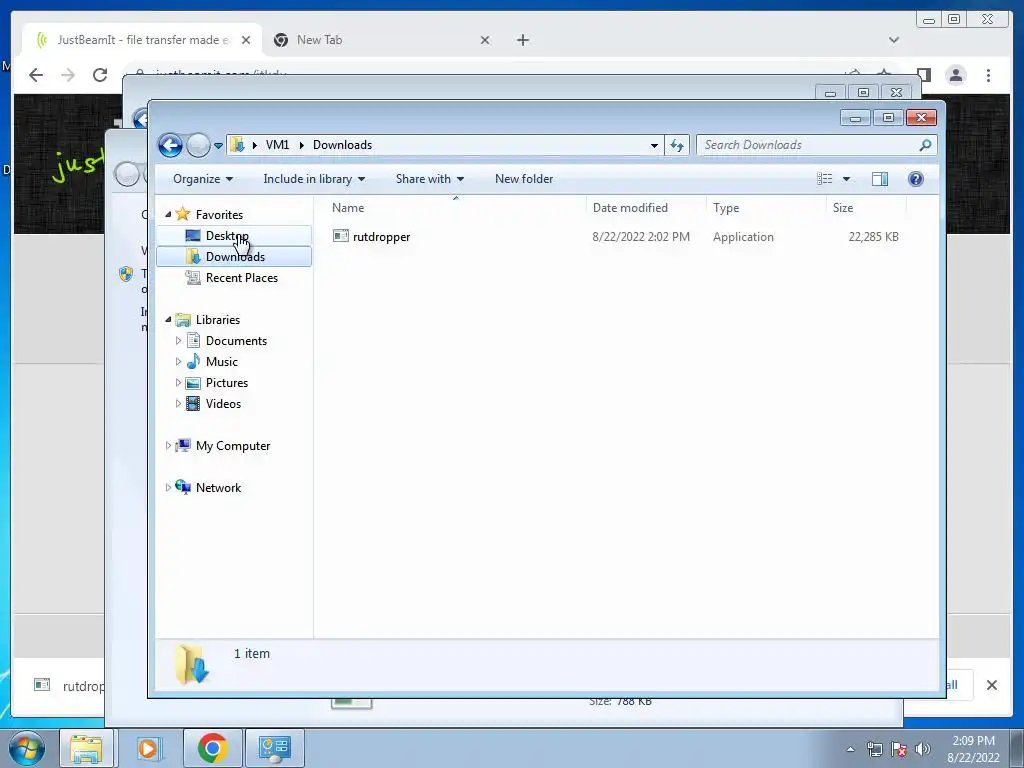
Task: Open Chrome three-dot menu
Action: coord(988,75)
